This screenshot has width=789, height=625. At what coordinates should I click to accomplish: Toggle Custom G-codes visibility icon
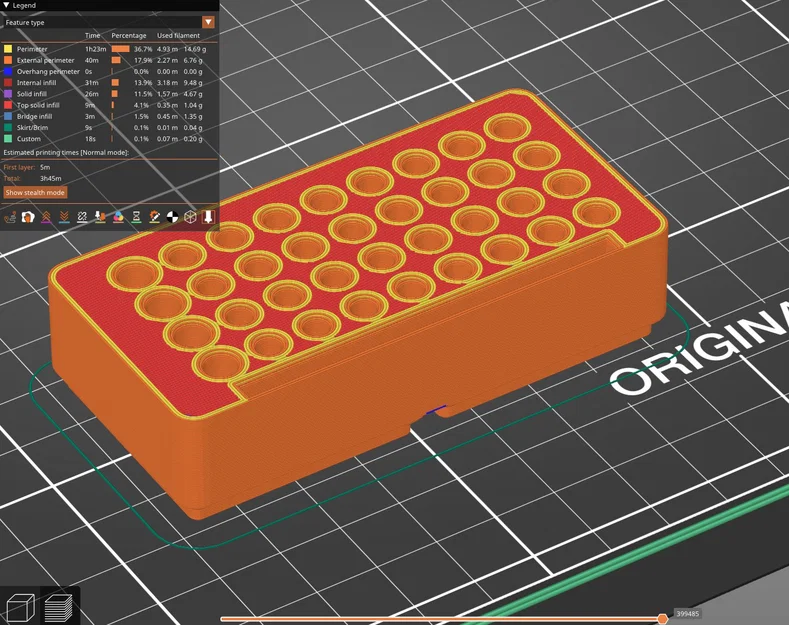pos(154,217)
